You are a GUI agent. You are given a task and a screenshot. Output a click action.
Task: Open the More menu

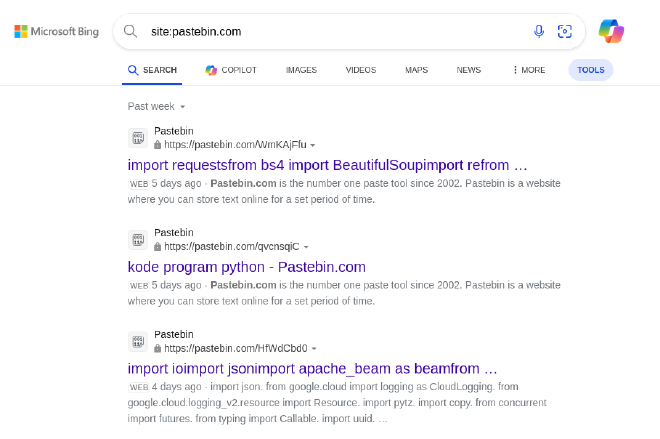coord(529,70)
